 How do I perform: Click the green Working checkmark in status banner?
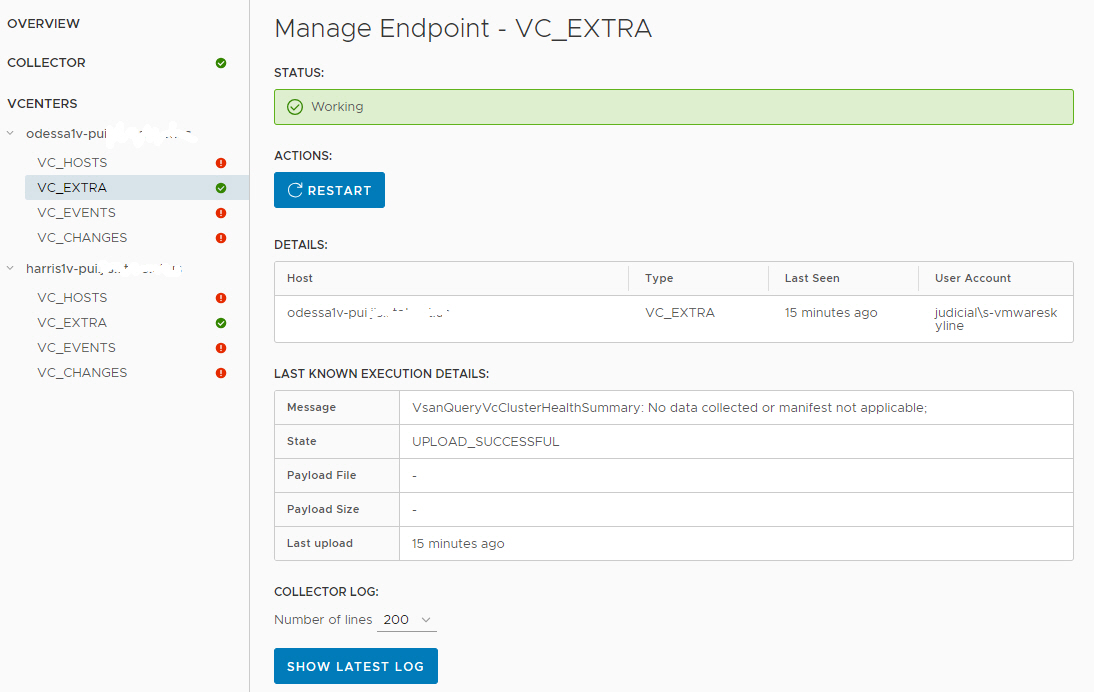[x=295, y=106]
